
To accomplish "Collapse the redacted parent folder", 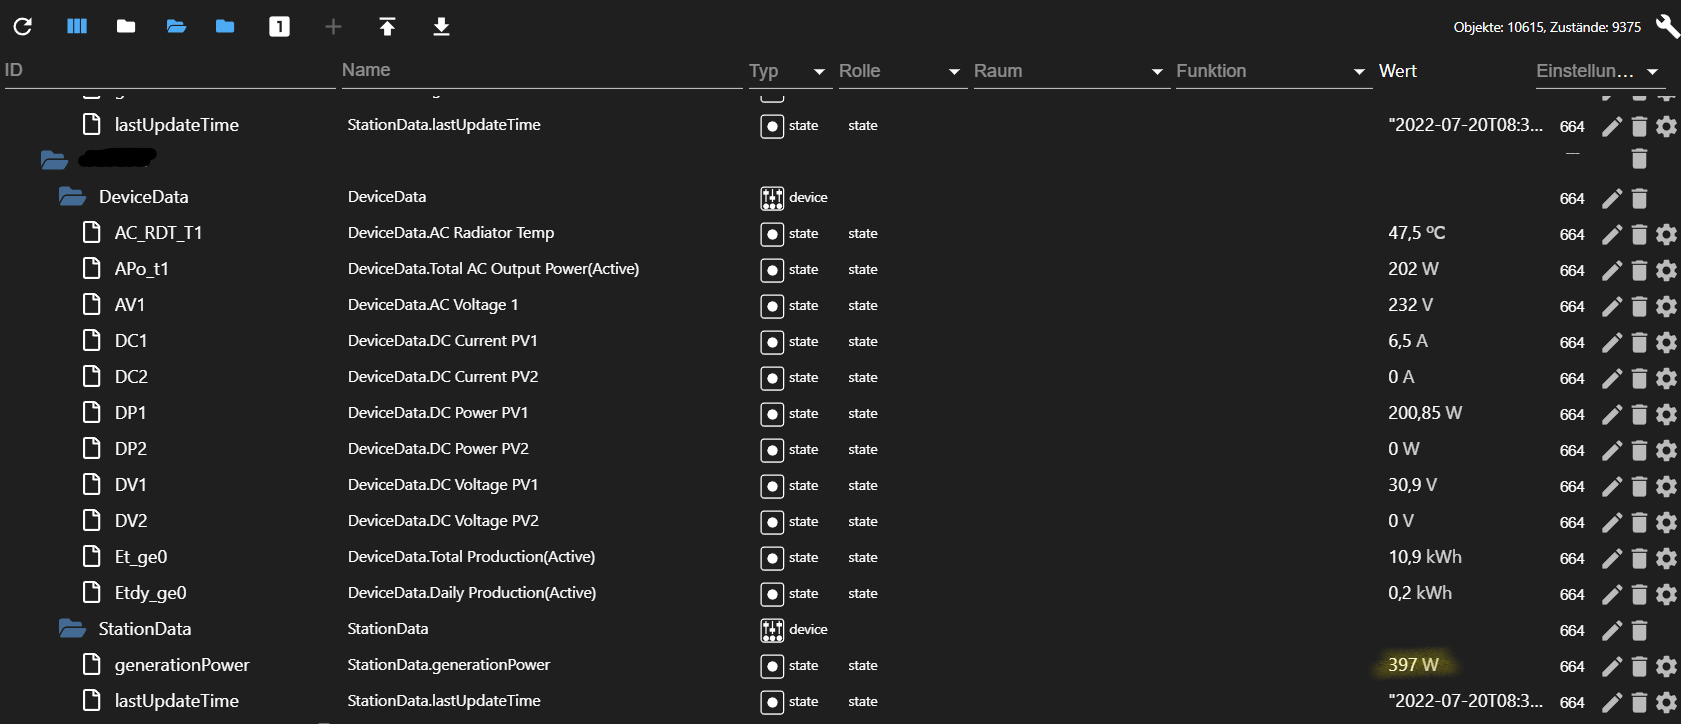I will [54, 160].
